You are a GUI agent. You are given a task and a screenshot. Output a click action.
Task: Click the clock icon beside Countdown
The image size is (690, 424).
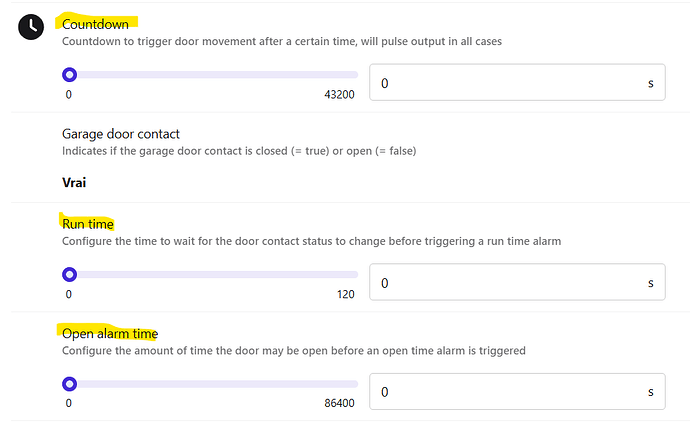pyautogui.click(x=32, y=27)
